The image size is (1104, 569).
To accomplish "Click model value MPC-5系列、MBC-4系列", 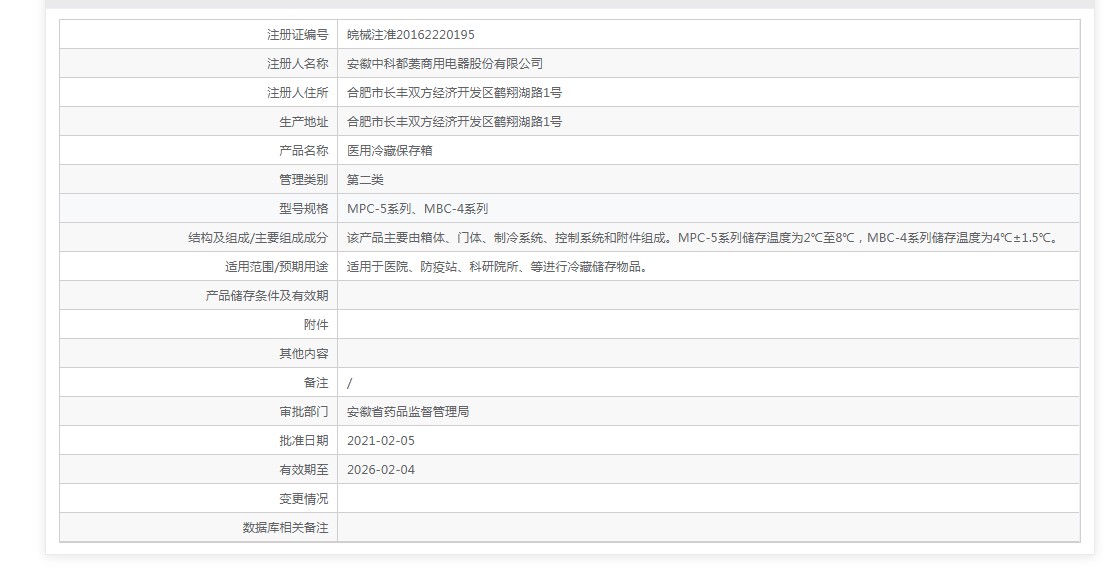I will tap(417, 208).
